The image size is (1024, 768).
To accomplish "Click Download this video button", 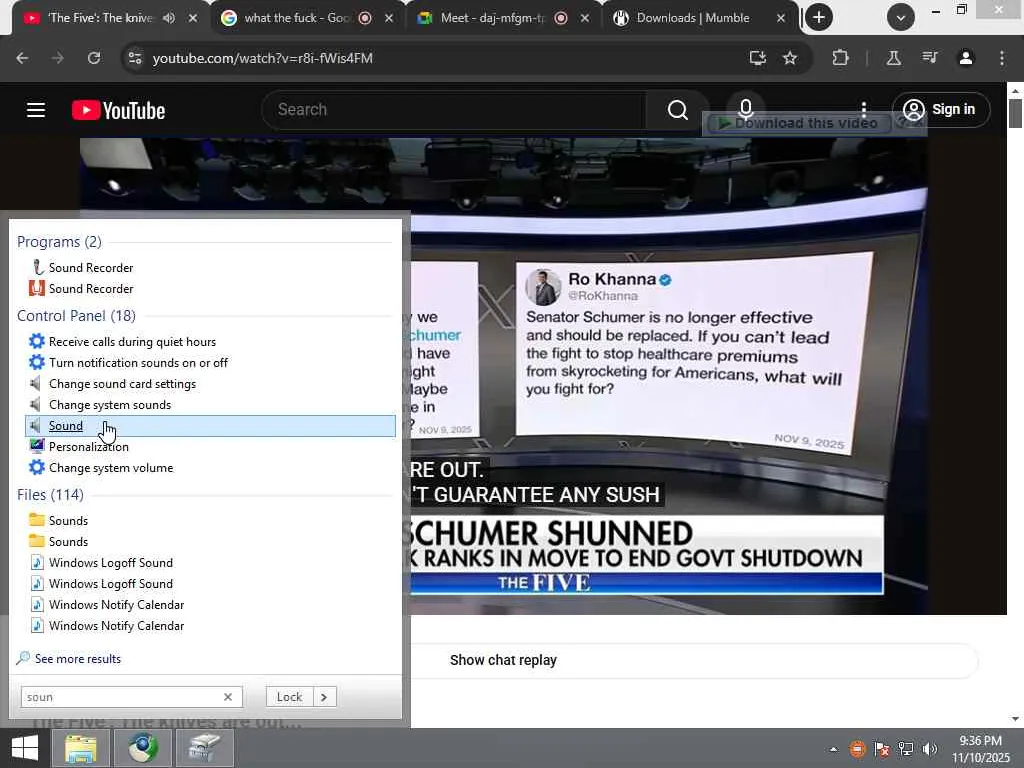I will [797, 123].
